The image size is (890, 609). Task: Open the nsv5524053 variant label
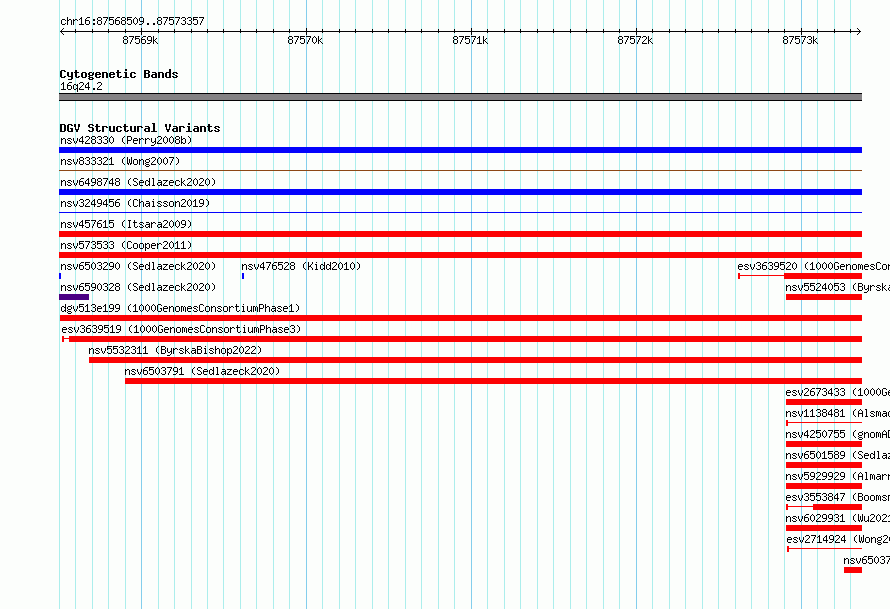(x=838, y=287)
